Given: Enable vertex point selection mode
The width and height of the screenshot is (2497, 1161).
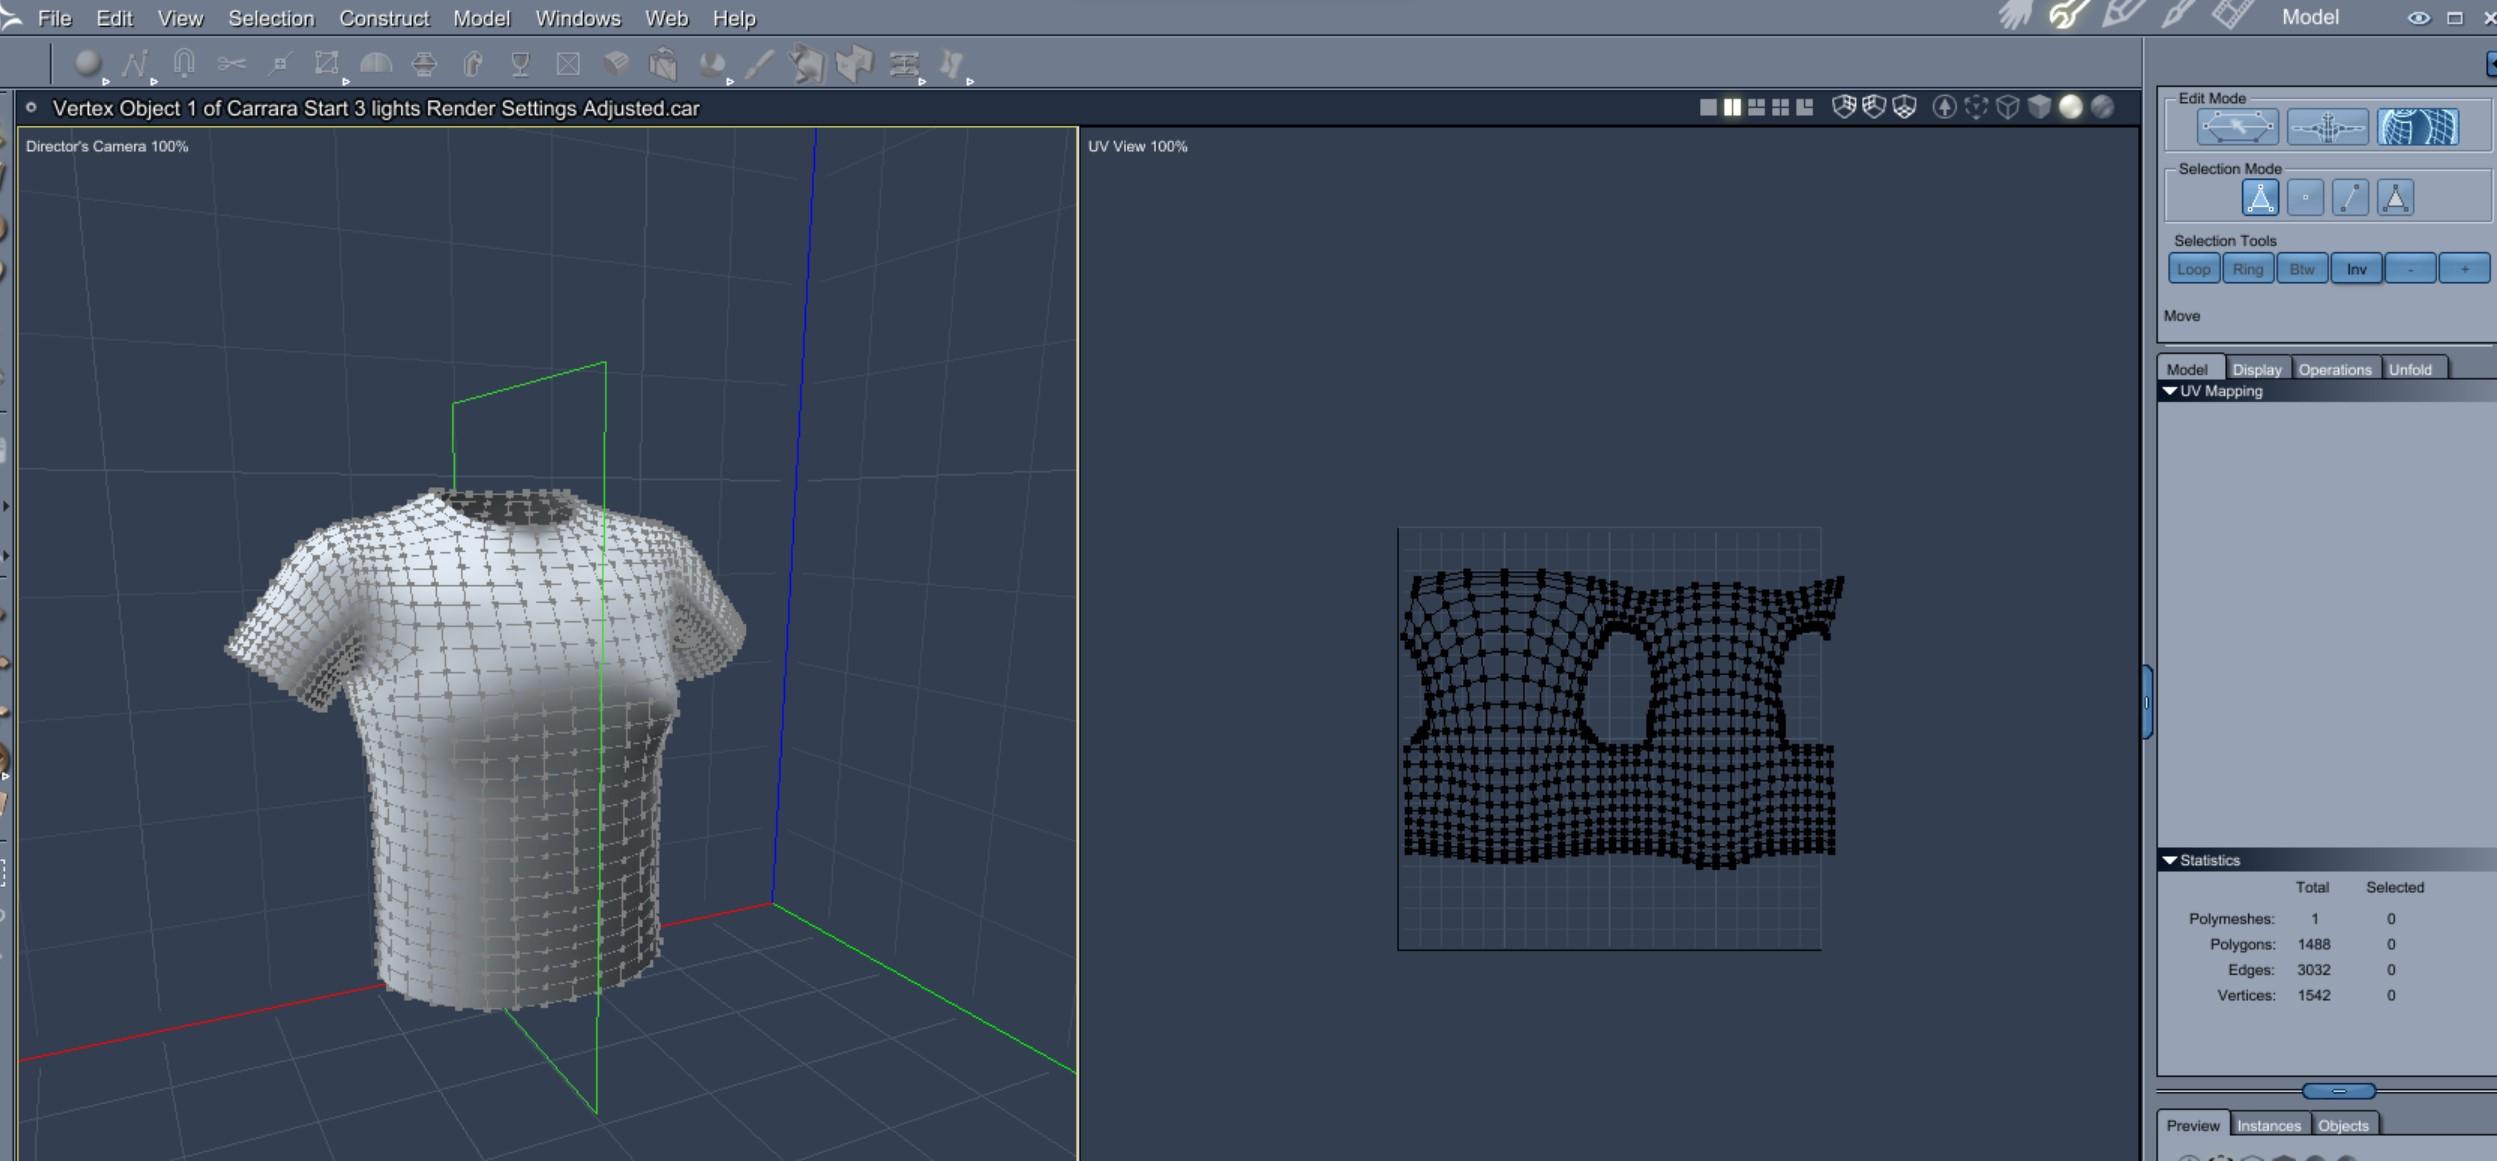Looking at the screenshot, I should point(2305,198).
